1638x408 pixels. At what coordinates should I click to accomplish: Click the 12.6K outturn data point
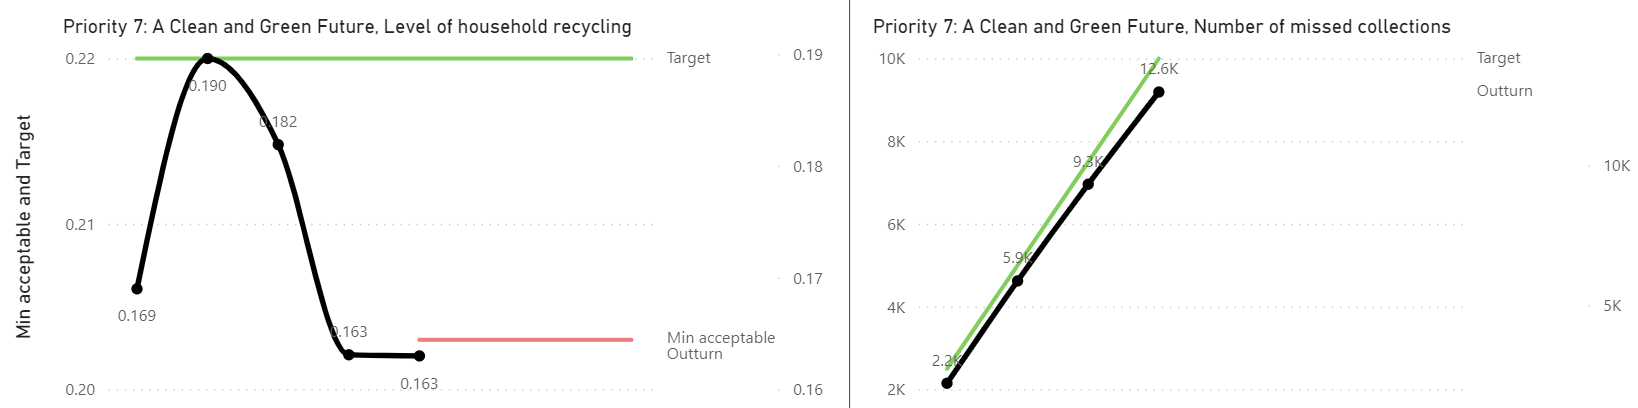click(x=1158, y=92)
